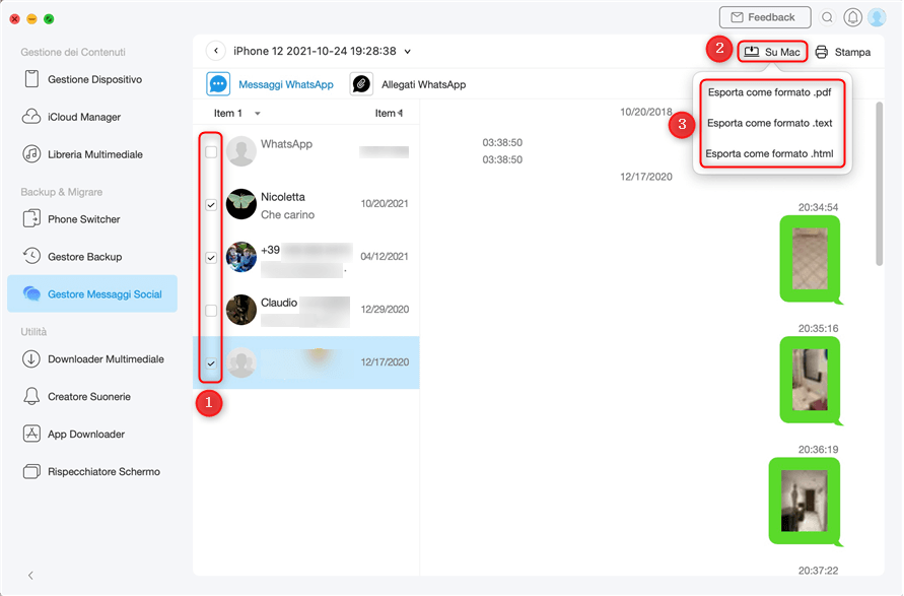Switch to the Allegati WhatsApp tab
This screenshot has width=904, height=596.
(423, 85)
